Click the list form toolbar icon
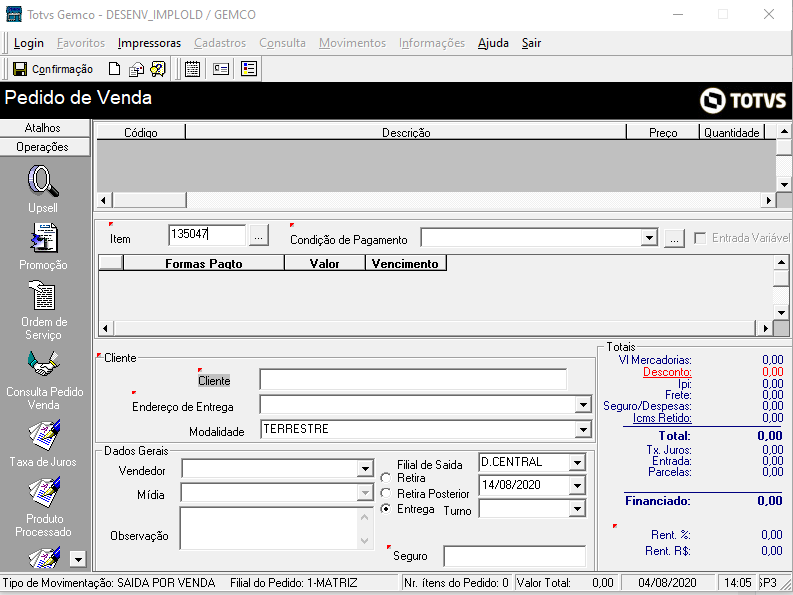 [x=248, y=69]
